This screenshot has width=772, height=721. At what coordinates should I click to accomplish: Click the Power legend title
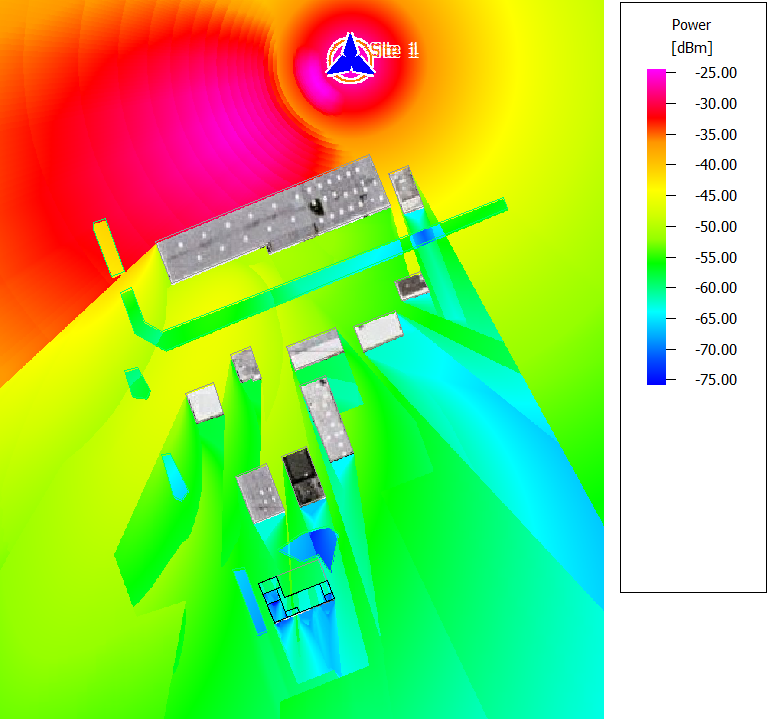(x=690, y=25)
